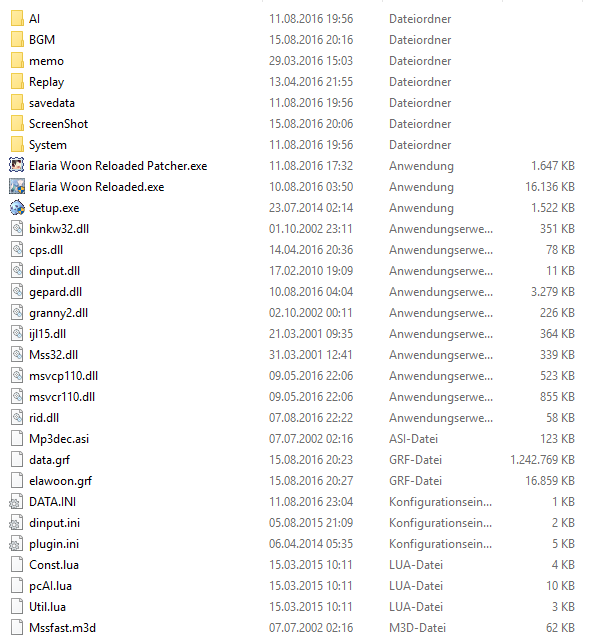Screen dimensions: 606x641
Task: Click the msvcp110.dll file icon
Action: click(17, 376)
